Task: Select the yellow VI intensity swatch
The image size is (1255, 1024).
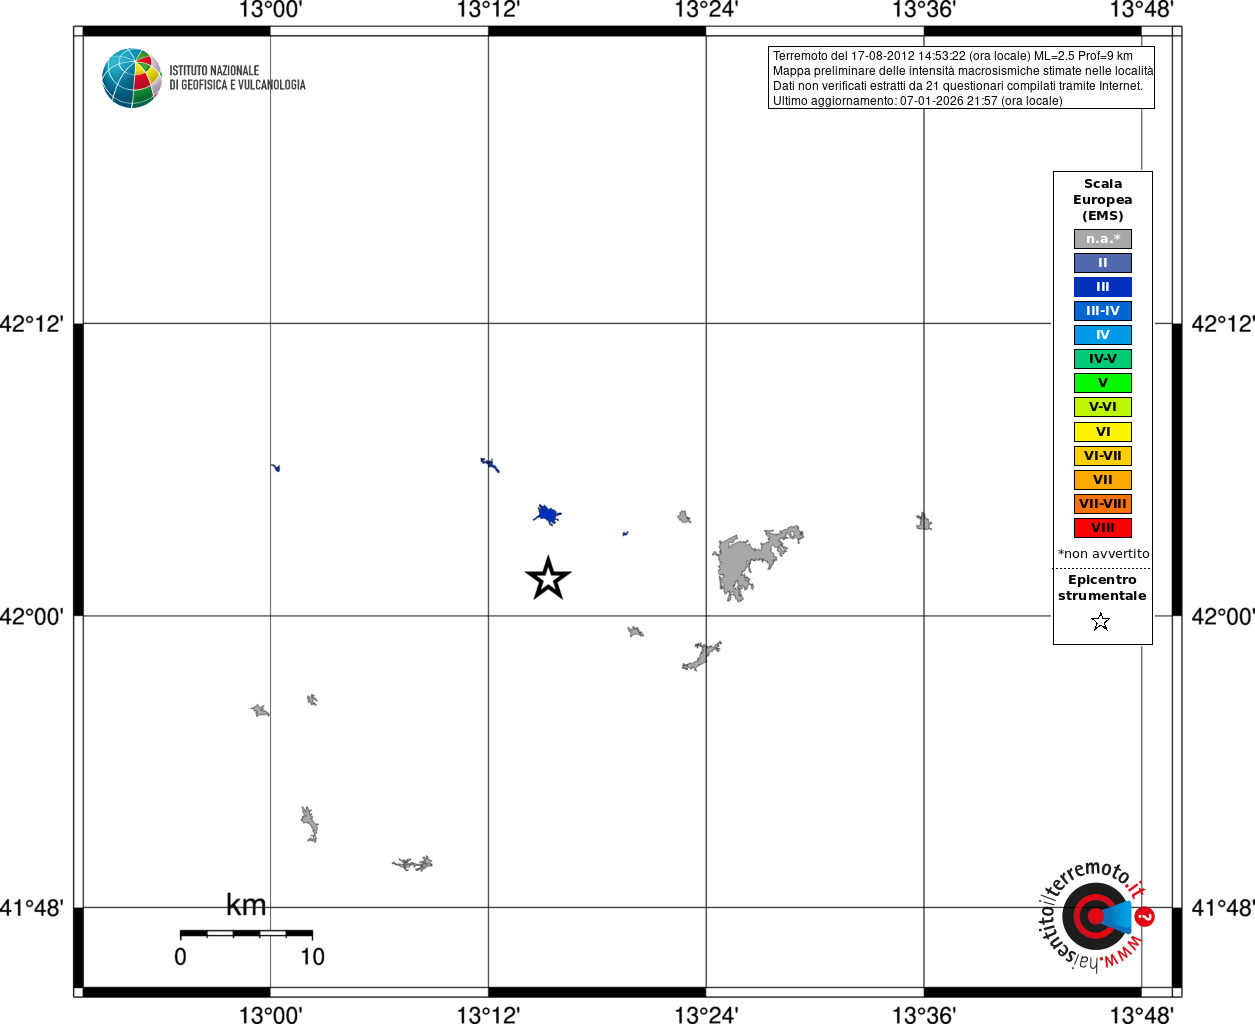Action: [x=1103, y=432]
